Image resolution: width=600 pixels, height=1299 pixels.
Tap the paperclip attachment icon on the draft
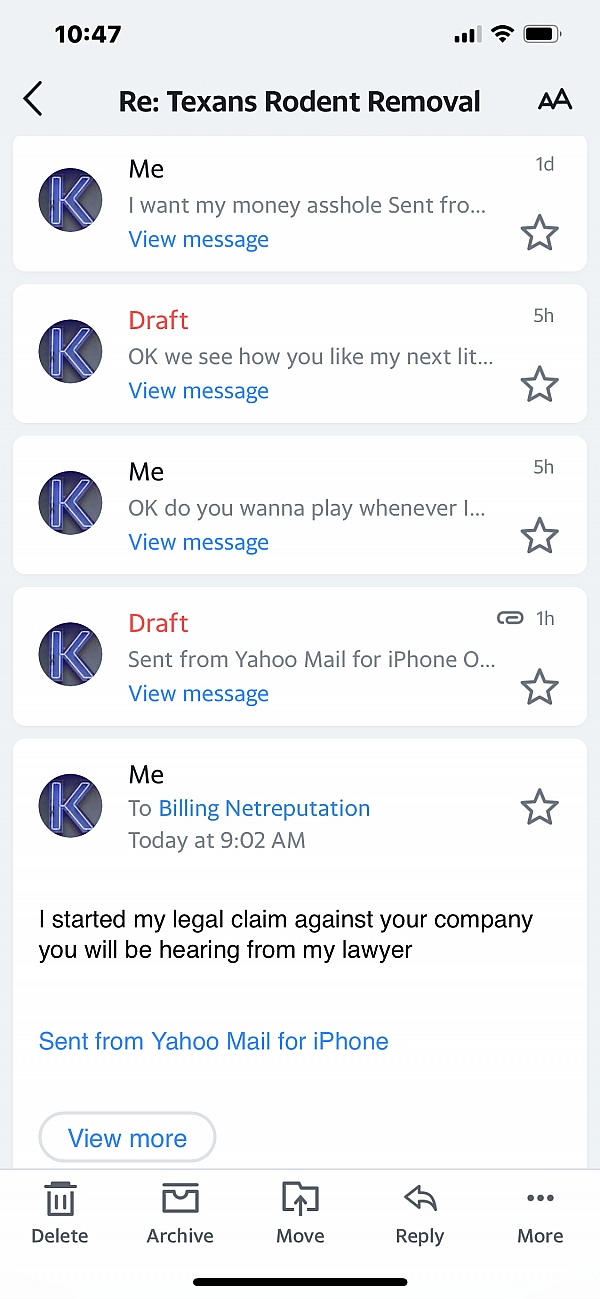point(510,619)
